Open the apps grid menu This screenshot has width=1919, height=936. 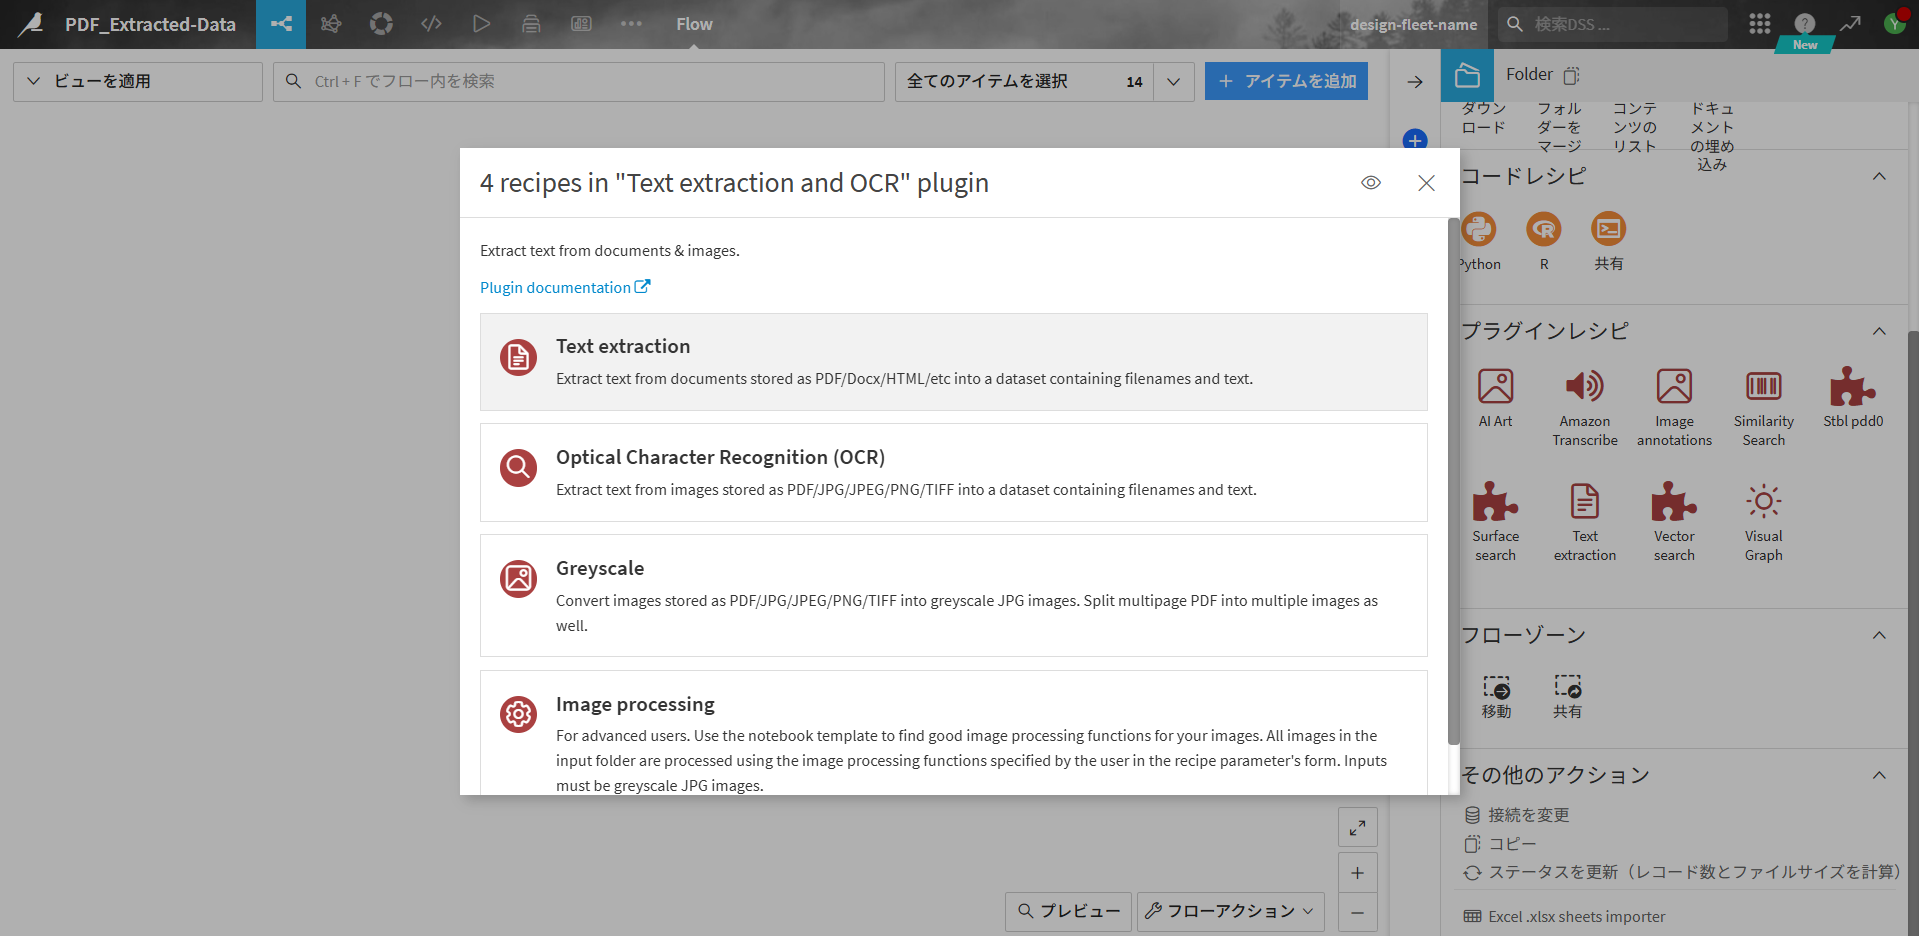pos(1759,24)
